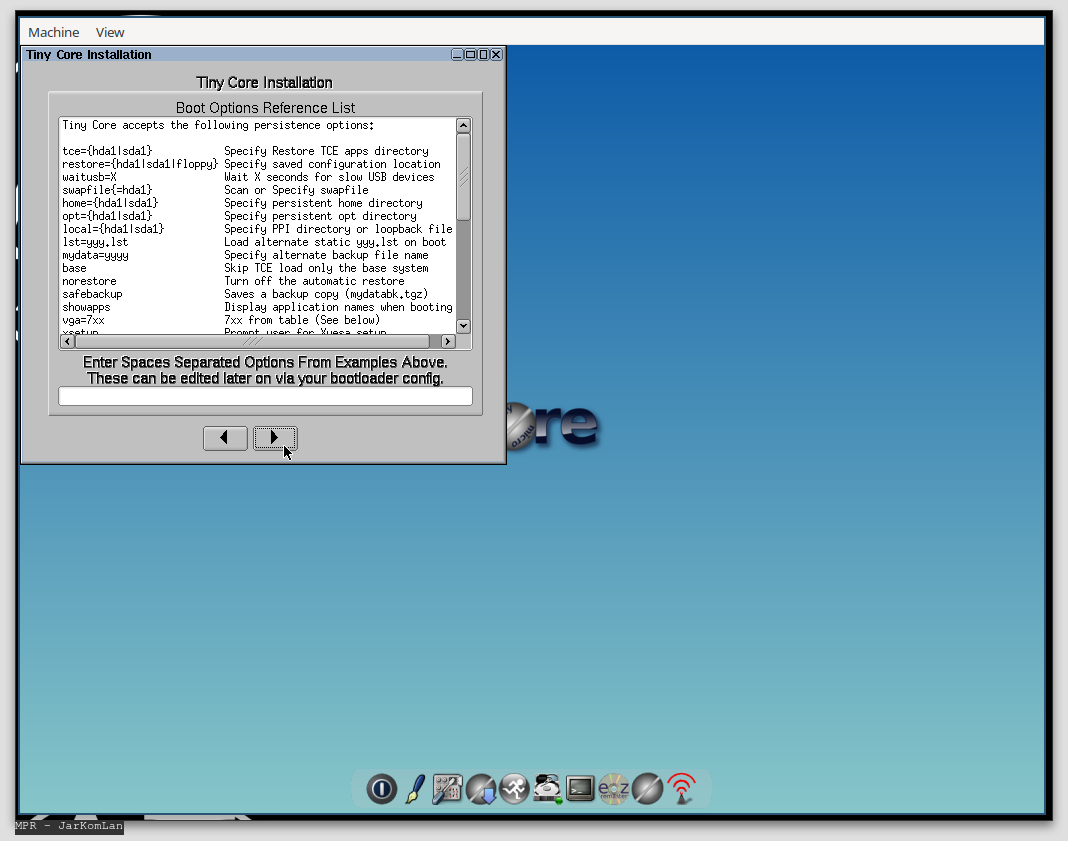Open the ezremaster tool
The image size is (1068, 841).
point(614,789)
